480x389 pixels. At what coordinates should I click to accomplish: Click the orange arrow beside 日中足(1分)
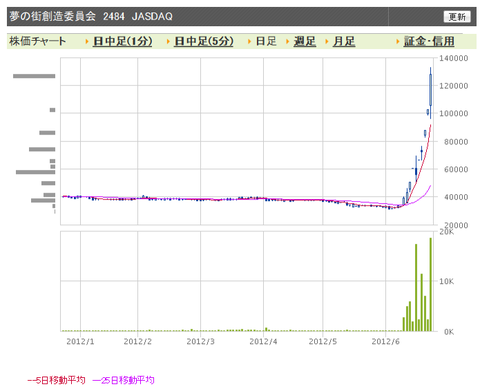87,42
